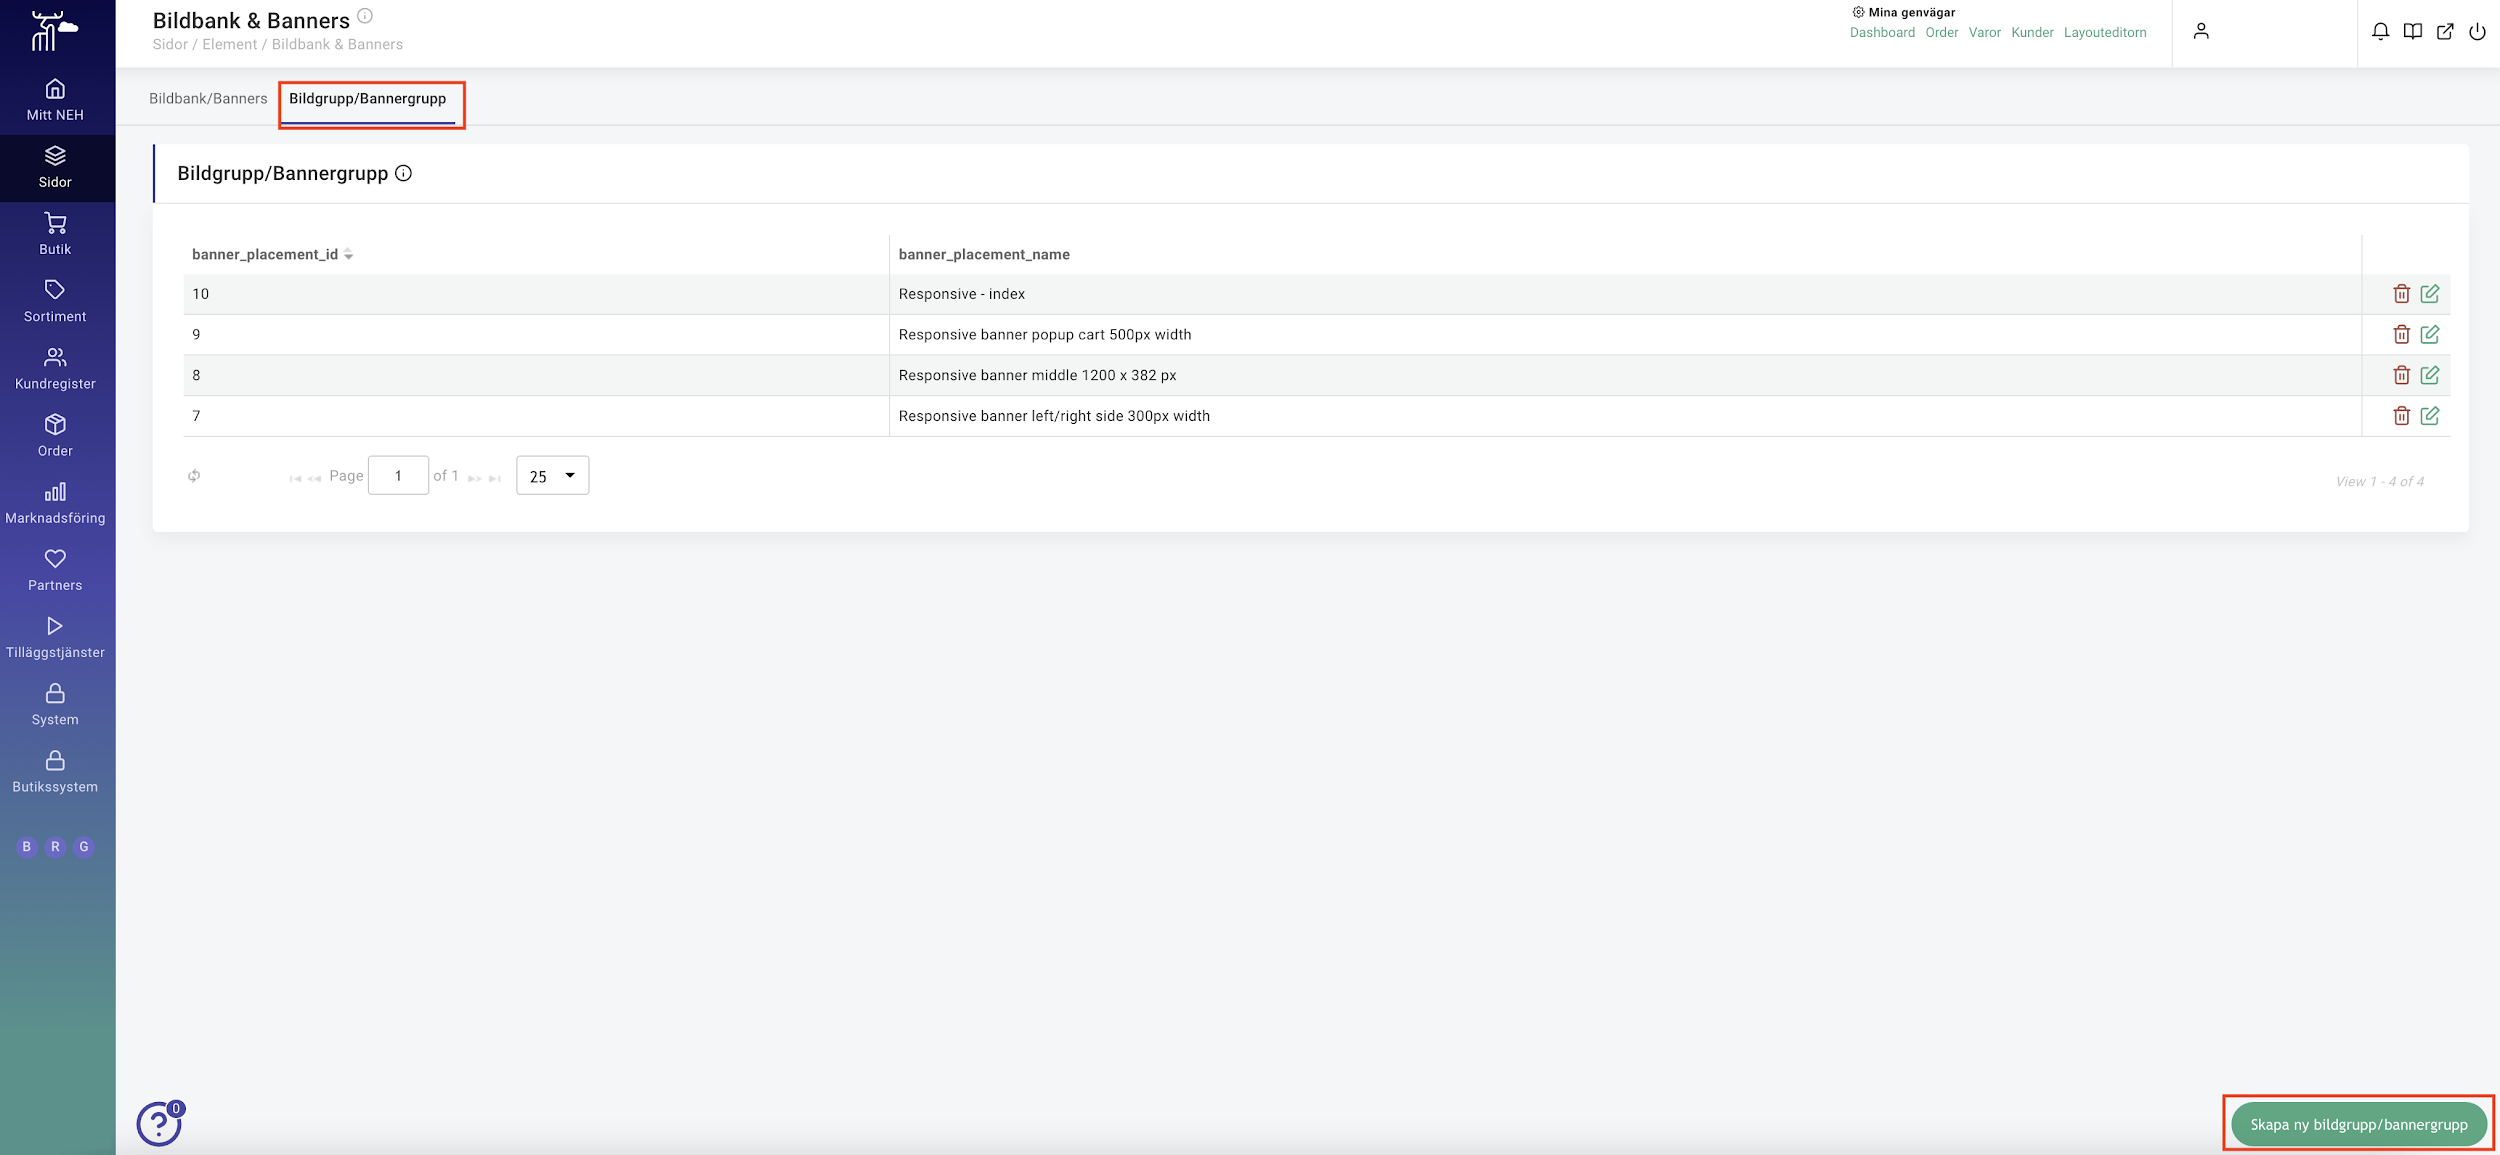Viewport: 2500px width, 1155px height.
Task: Open the user profile icon
Action: (x=2201, y=32)
